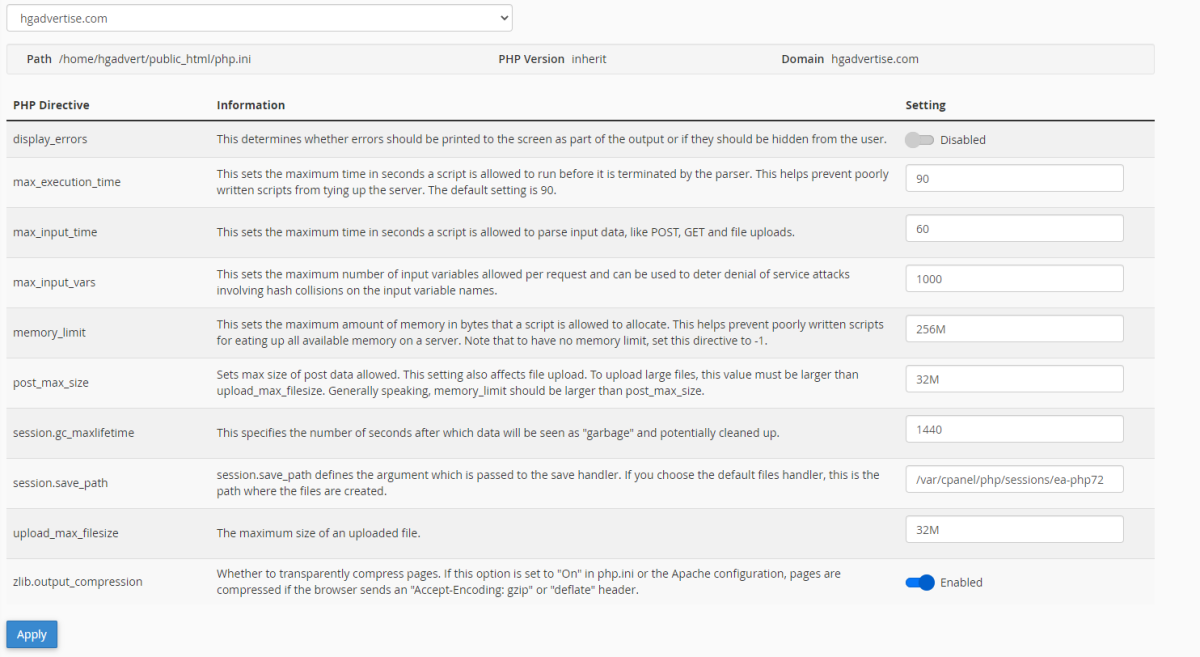Select the max_input_time input box

(x=1013, y=227)
